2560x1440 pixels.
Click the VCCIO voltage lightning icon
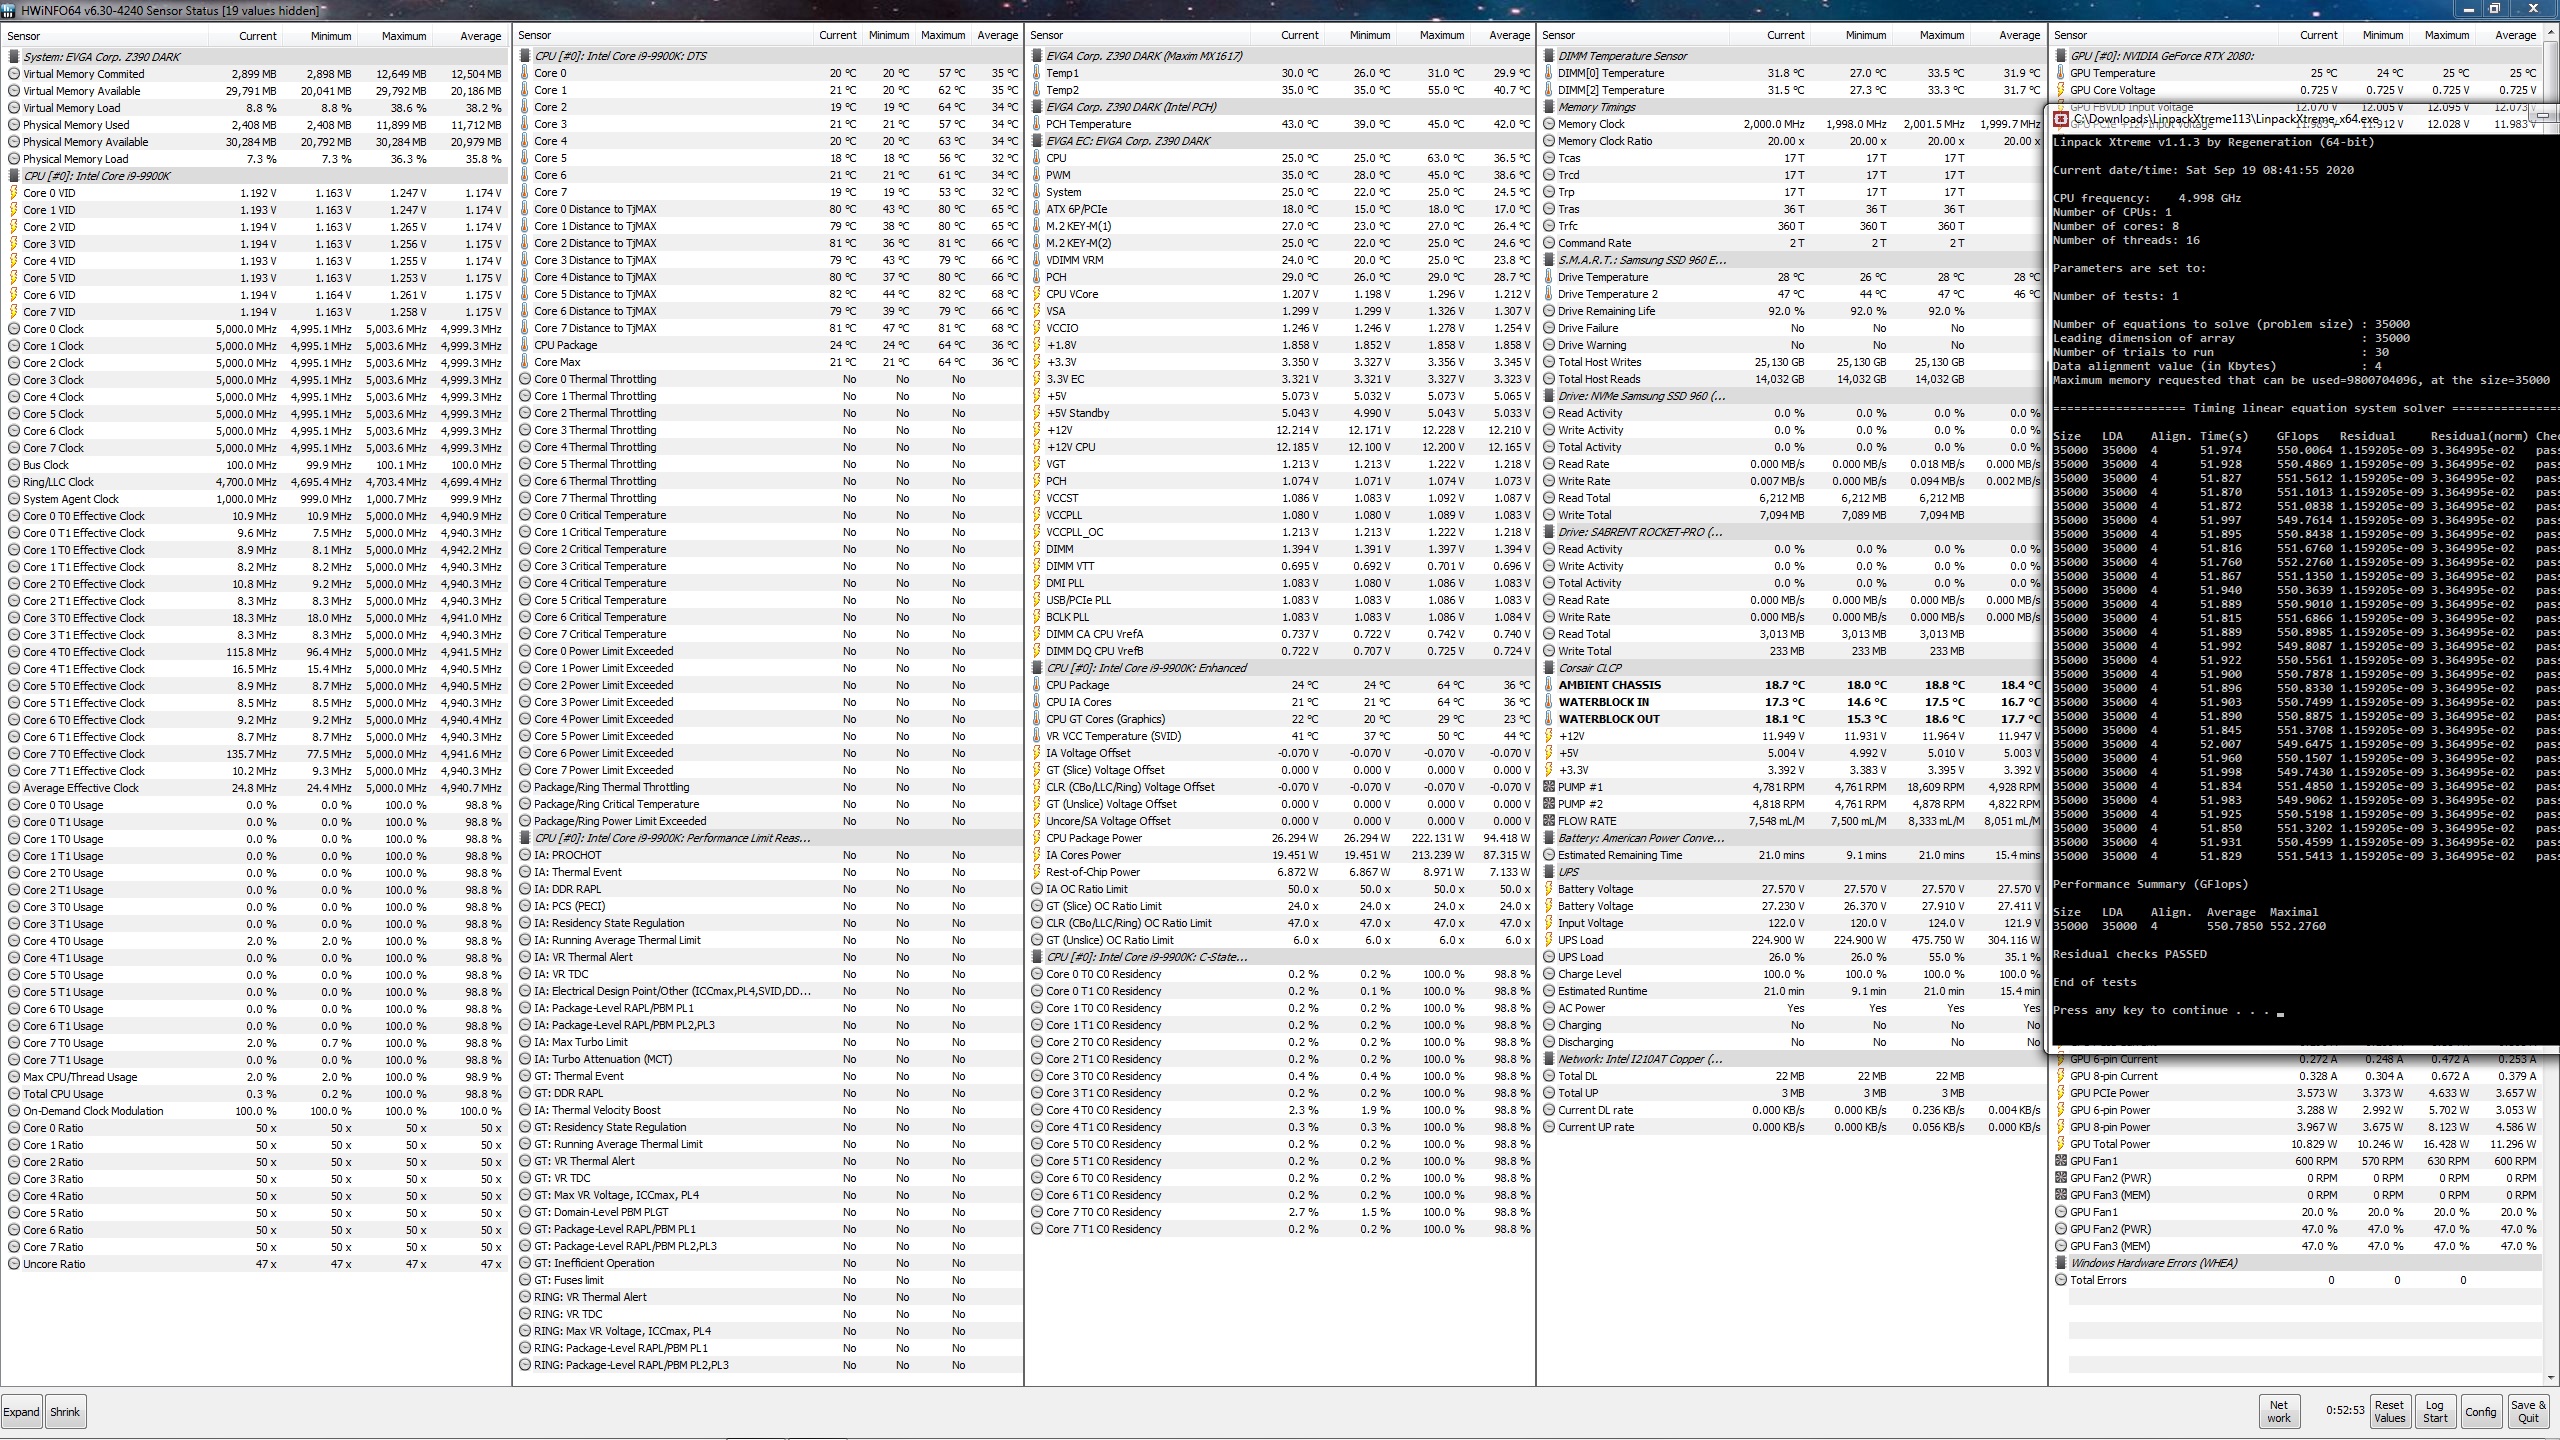[x=1038, y=328]
